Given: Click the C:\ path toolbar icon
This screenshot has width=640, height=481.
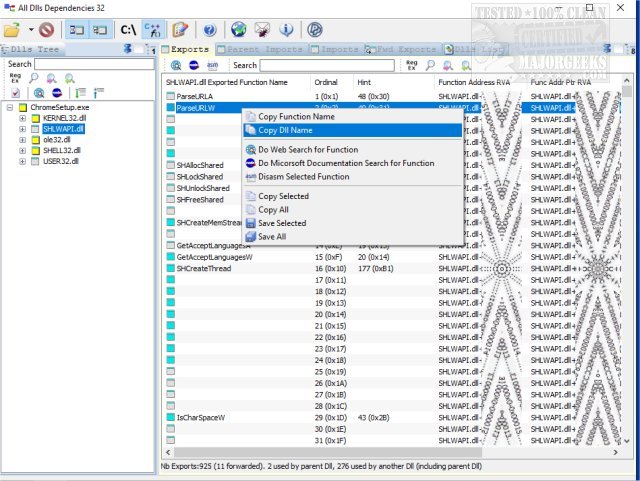Looking at the screenshot, I should coord(128,30).
